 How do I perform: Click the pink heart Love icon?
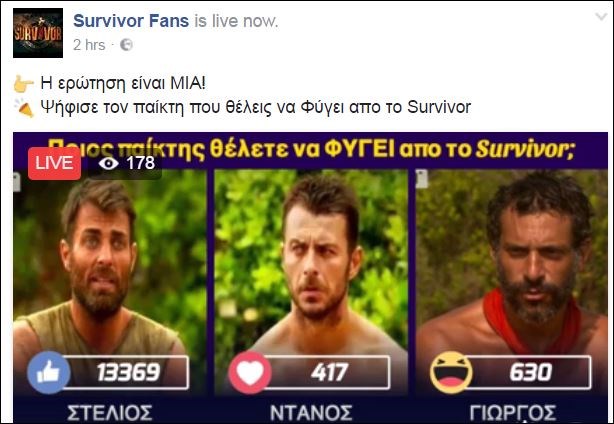[250, 373]
